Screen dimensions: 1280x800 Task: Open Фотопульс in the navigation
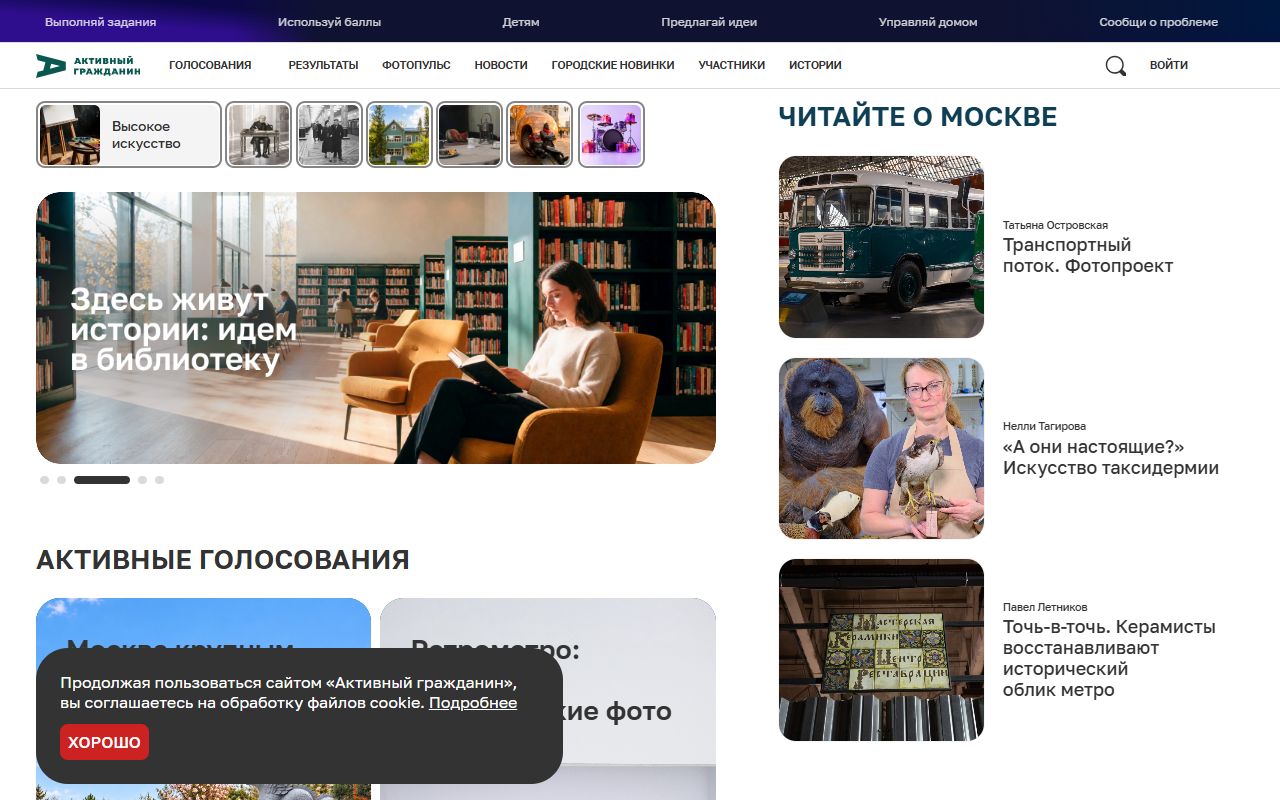click(x=416, y=65)
